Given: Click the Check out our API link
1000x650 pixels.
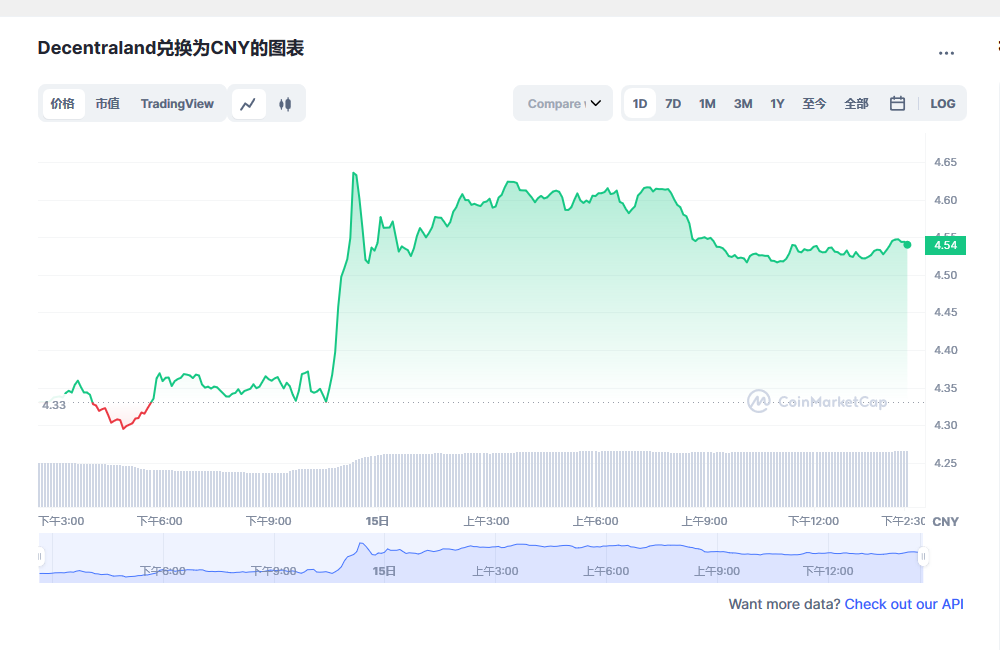Looking at the screenshot, I should (904, 604).
